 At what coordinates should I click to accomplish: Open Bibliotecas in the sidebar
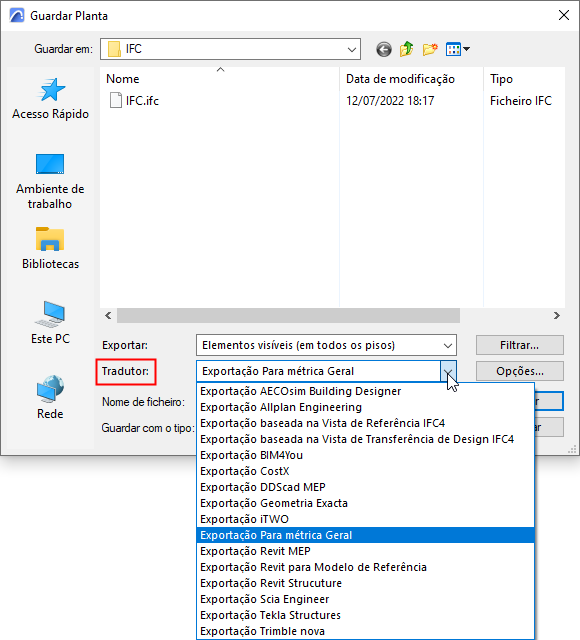click(x=50, y=248)
